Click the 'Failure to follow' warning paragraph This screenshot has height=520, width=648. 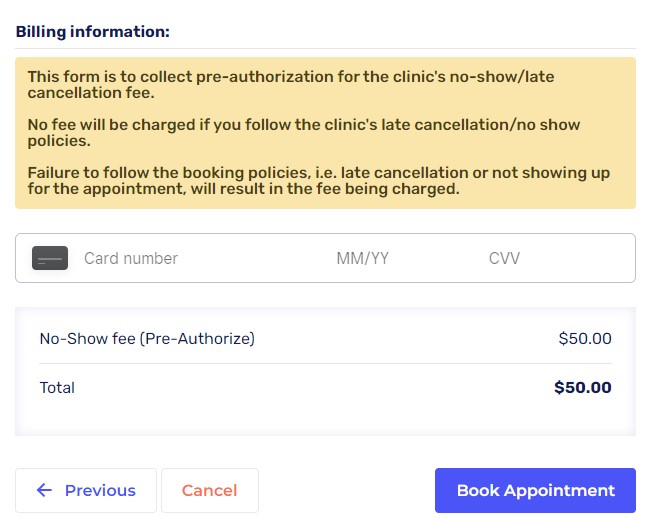318,181
